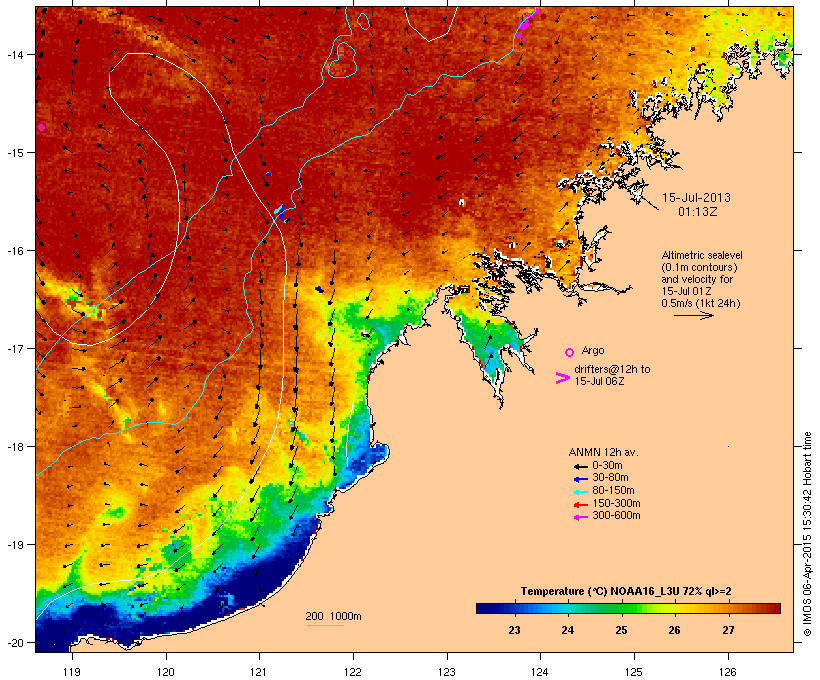The image size is (820, 680).
Task: Click the 26 label under the colorbar
Action: pyautogui.click(x=674, y=630)
